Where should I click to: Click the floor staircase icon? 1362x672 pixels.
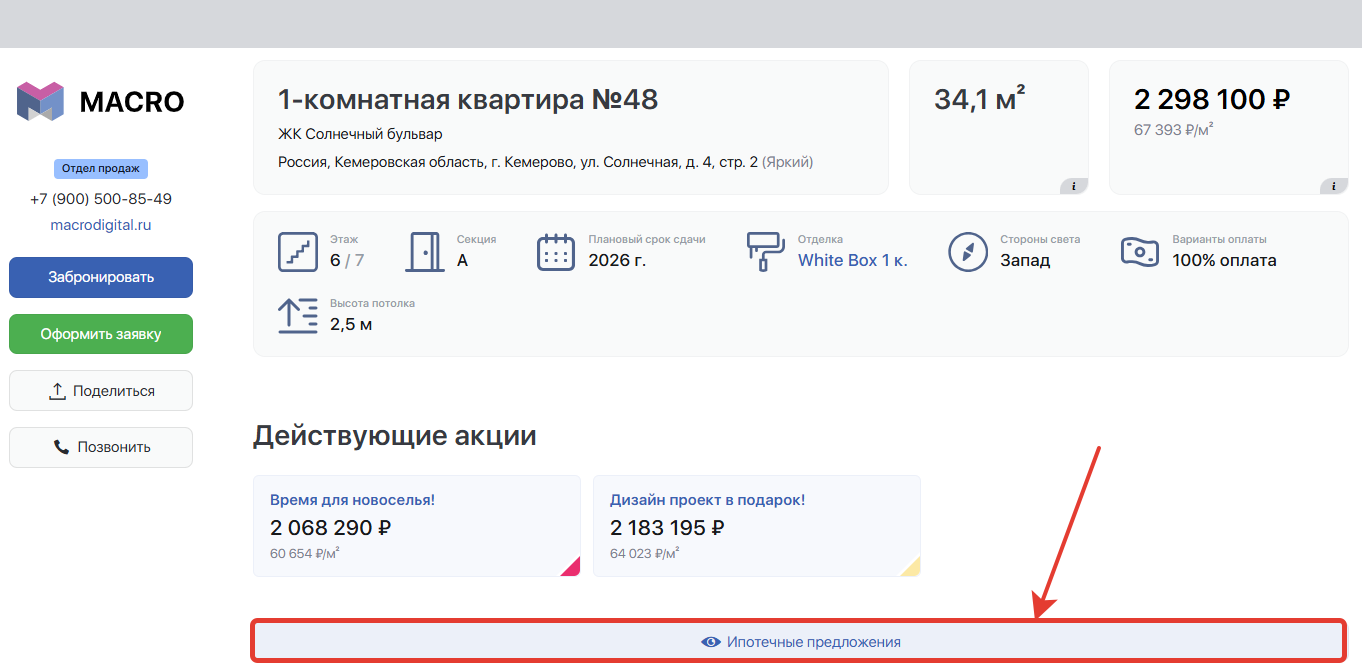tap(298, 252)
